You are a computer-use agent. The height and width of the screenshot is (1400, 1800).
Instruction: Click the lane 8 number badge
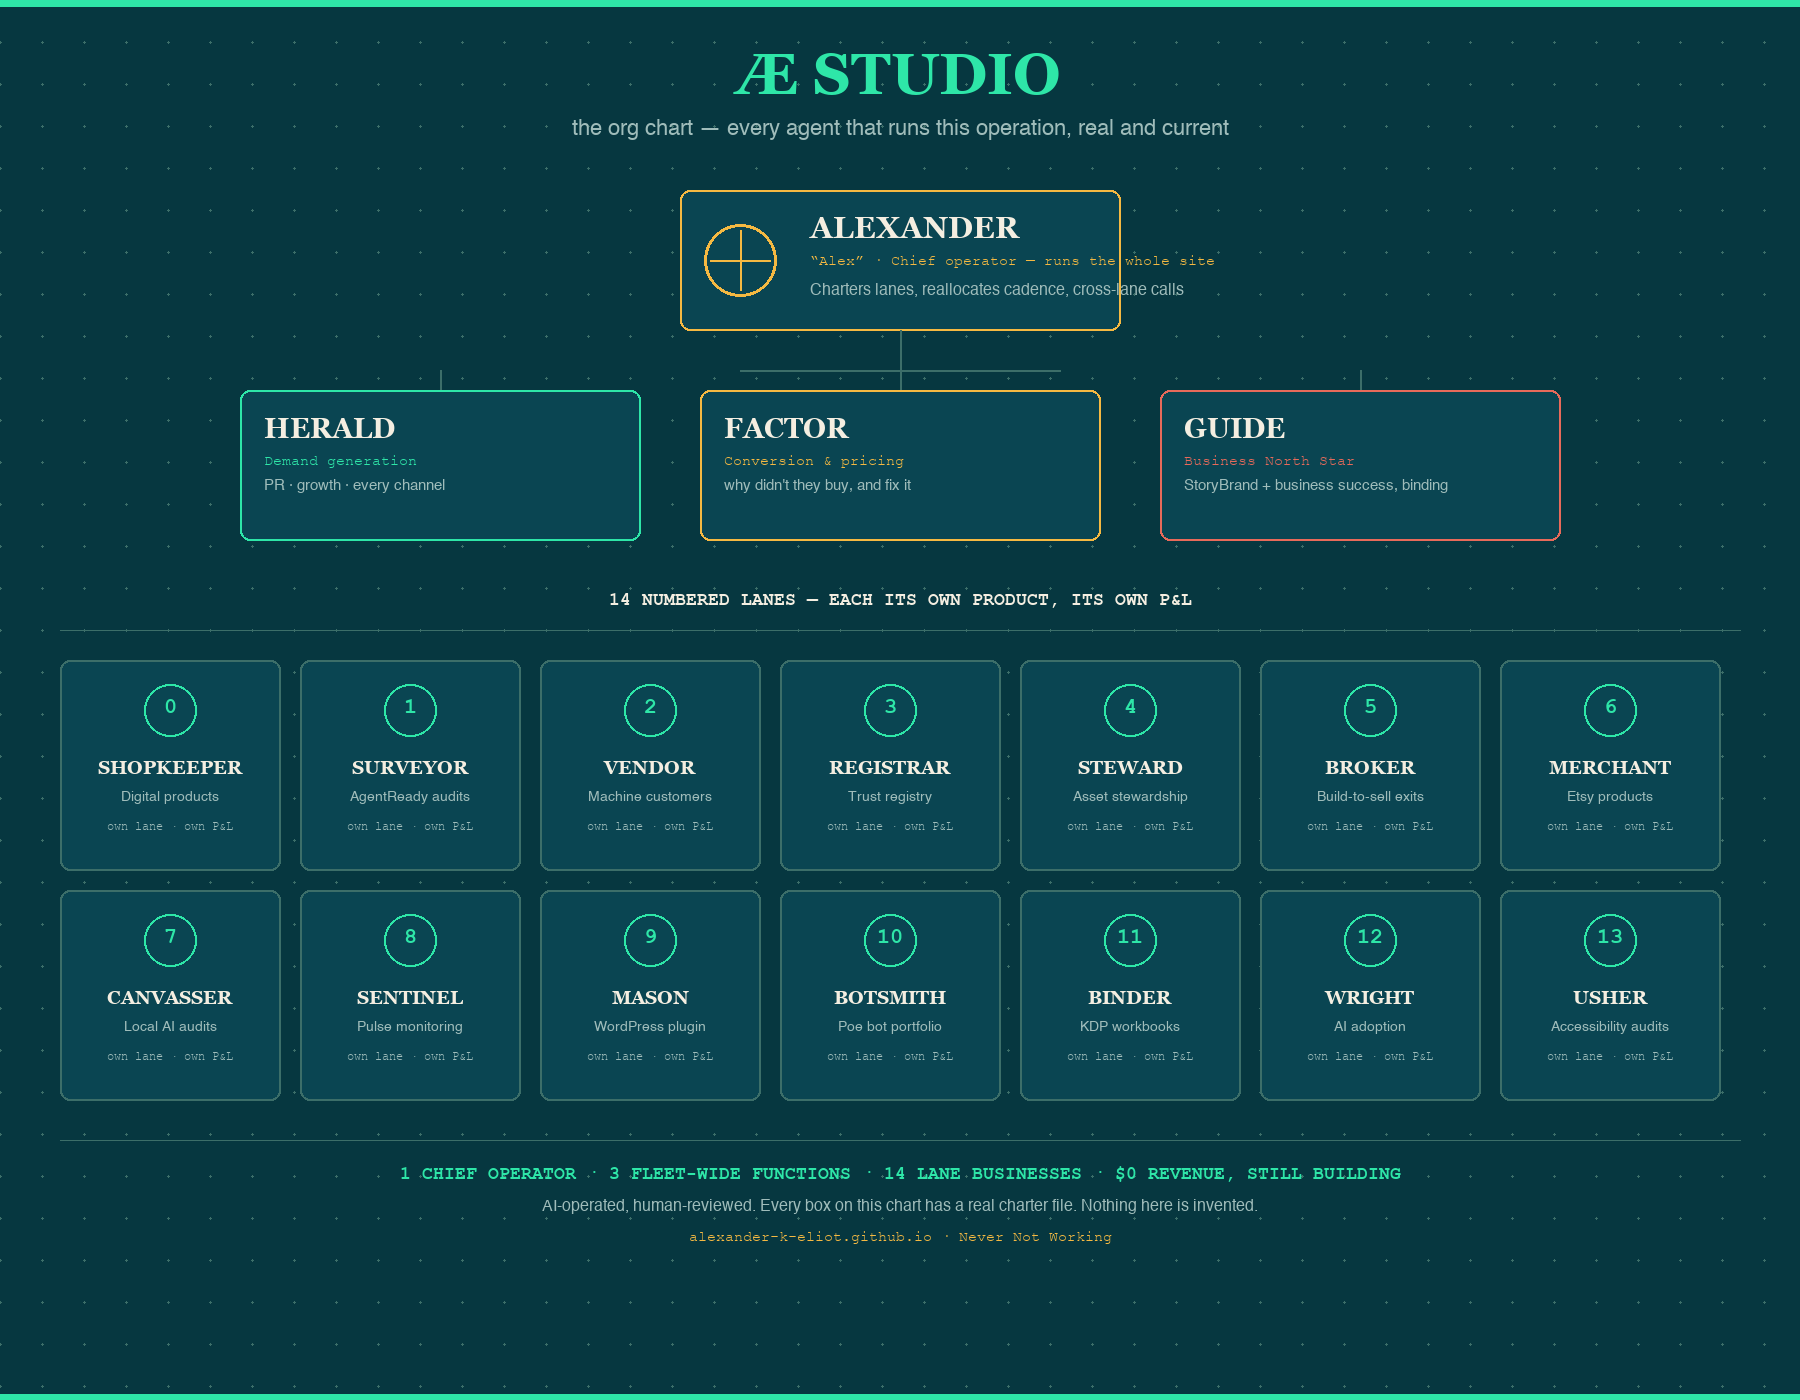(410, 940)
